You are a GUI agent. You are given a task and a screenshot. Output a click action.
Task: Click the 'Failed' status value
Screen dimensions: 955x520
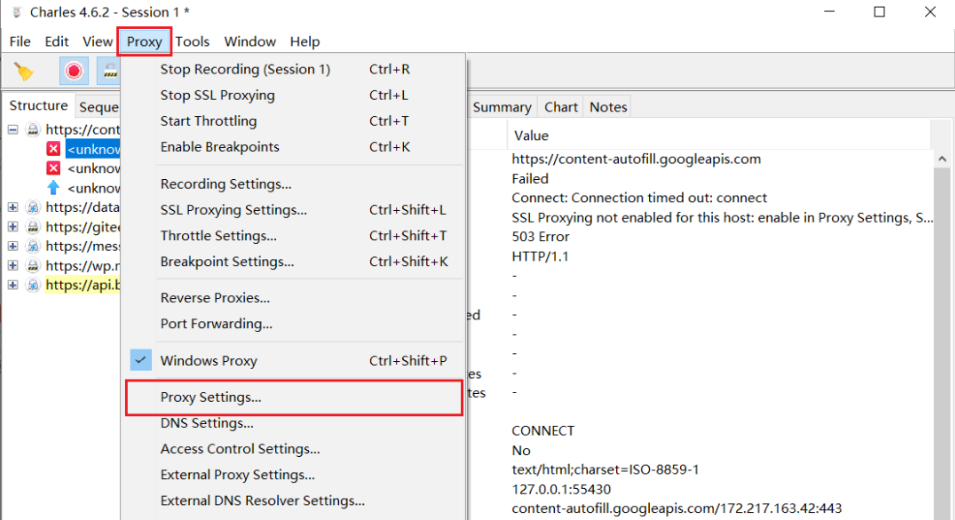pos(530,178)
